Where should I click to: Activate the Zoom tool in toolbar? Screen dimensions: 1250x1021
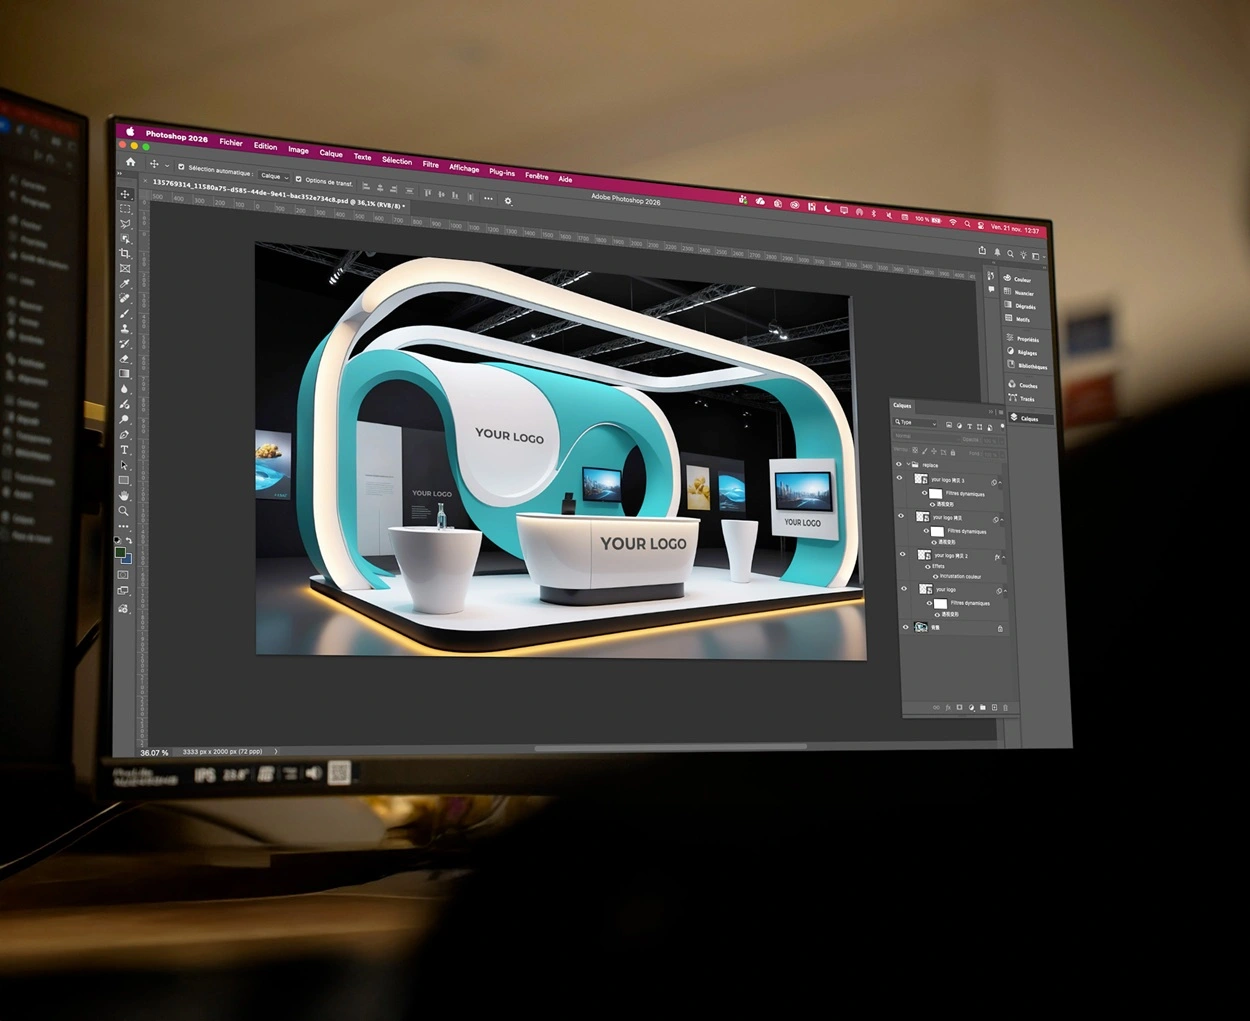124,511
